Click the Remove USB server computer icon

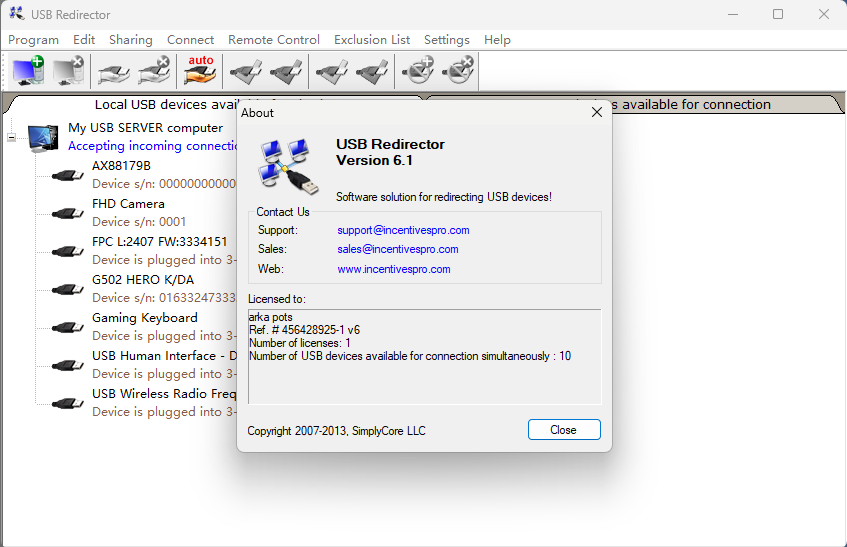point(69,71)
